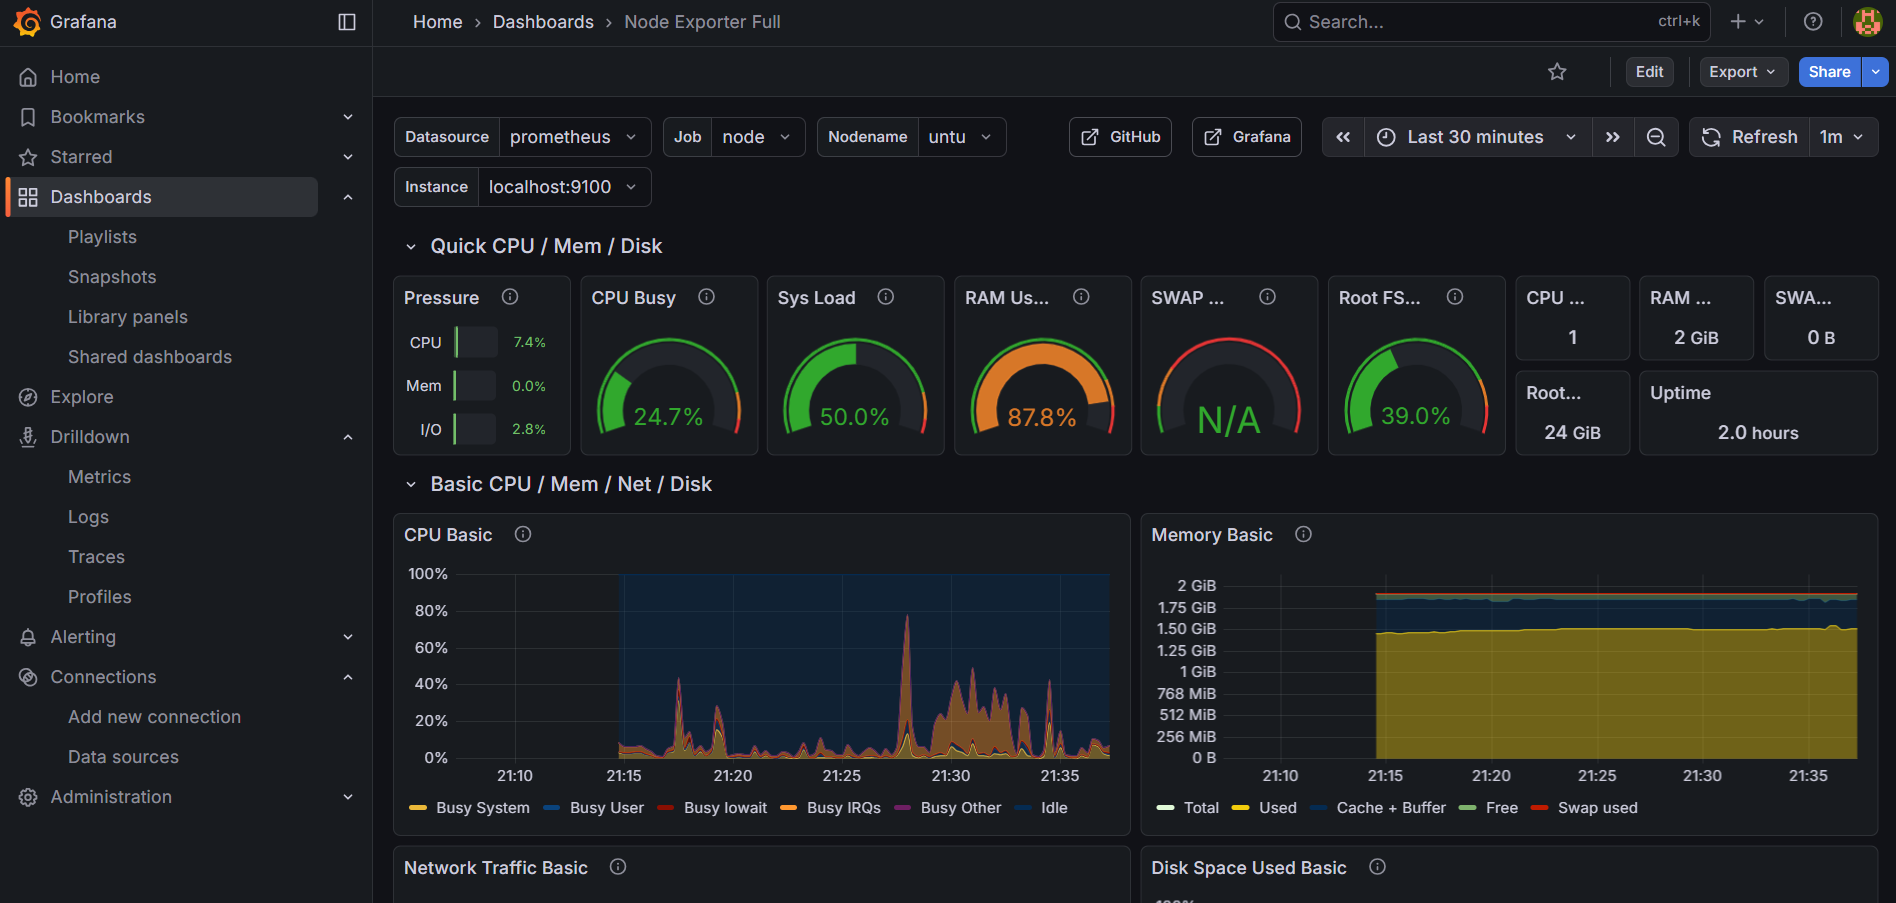This screenshot has height=903, width=1896.
Task: Collapse the Quick CPU / Mem / Disk row
Action: (x=411, y=246)
